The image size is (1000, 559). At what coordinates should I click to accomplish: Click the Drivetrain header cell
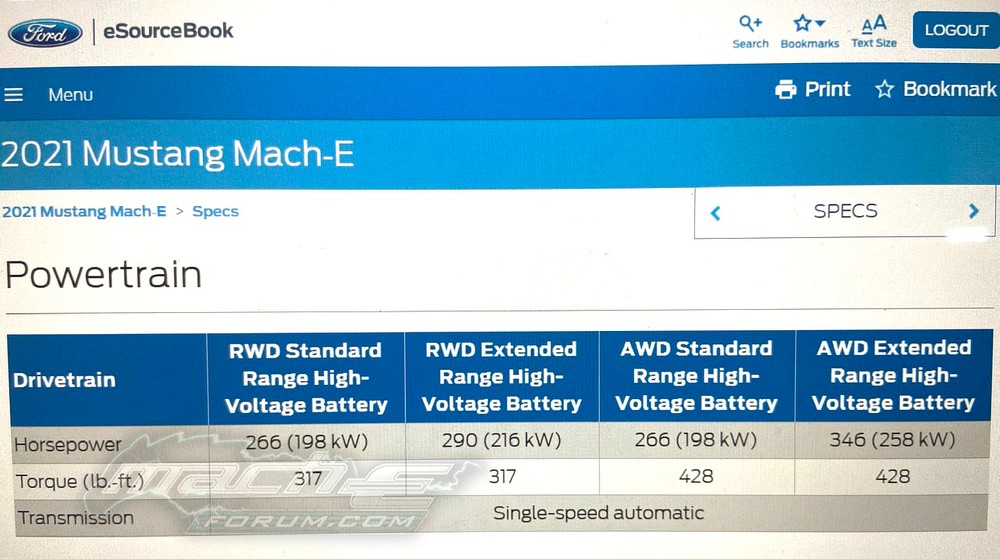pos(107,380)
